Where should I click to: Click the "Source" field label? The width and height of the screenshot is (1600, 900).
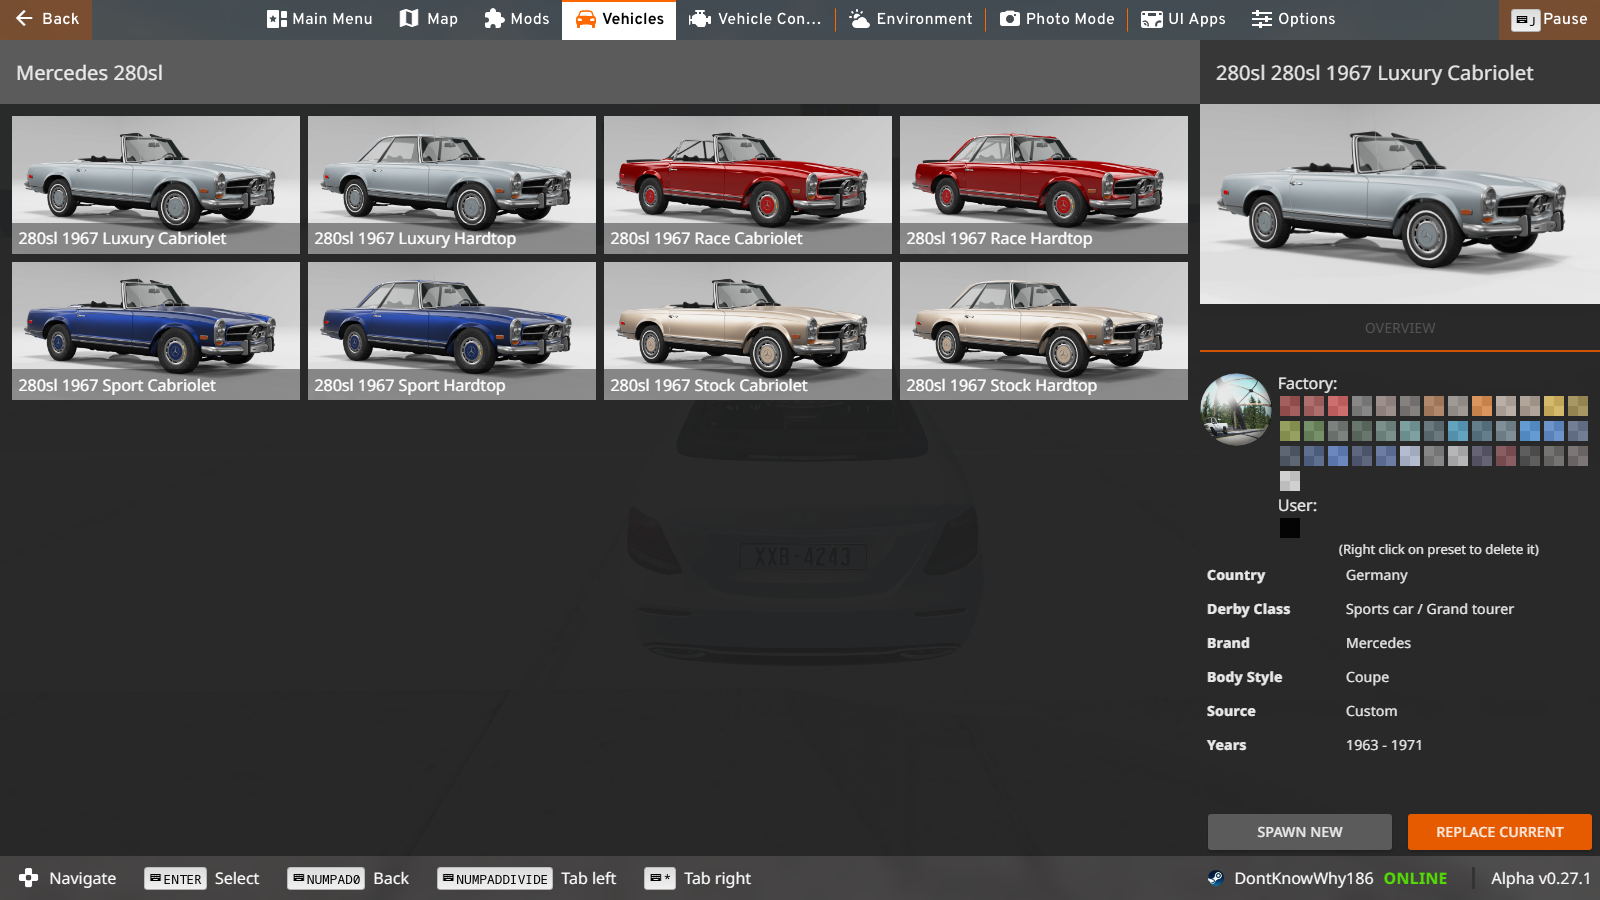pos(1231,711)
